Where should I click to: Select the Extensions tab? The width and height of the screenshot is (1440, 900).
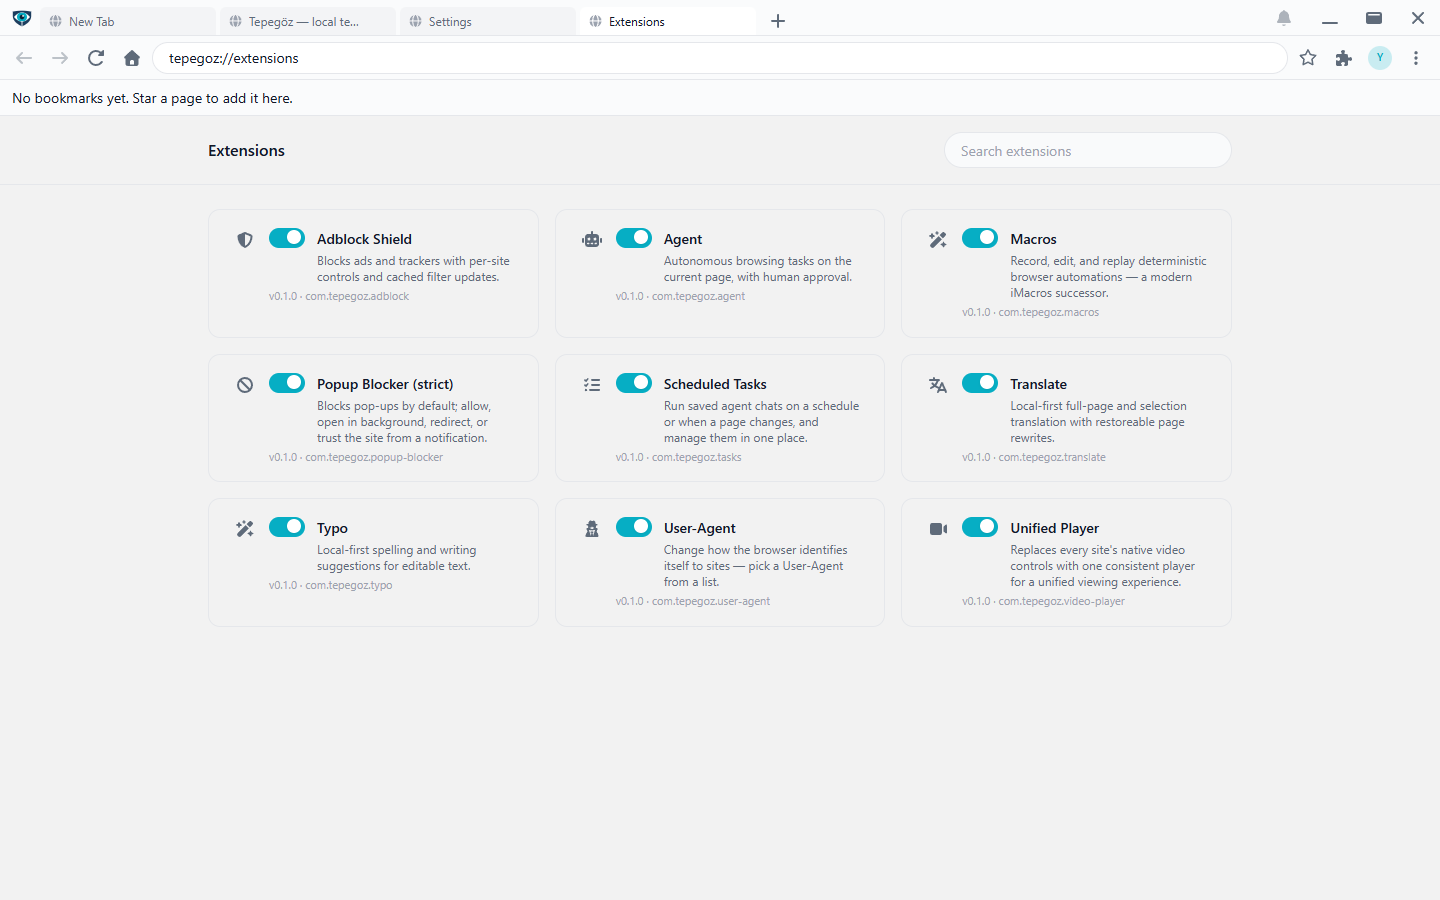click(x=668, y=21)
